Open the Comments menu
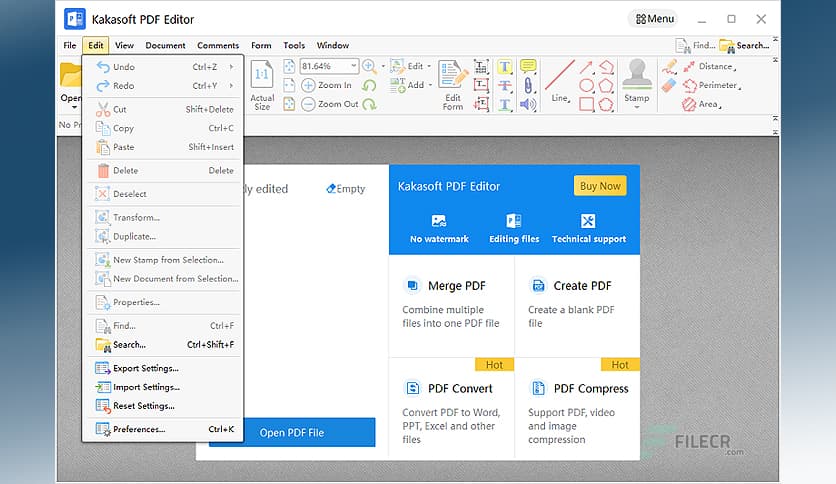 tap(217, 45)
